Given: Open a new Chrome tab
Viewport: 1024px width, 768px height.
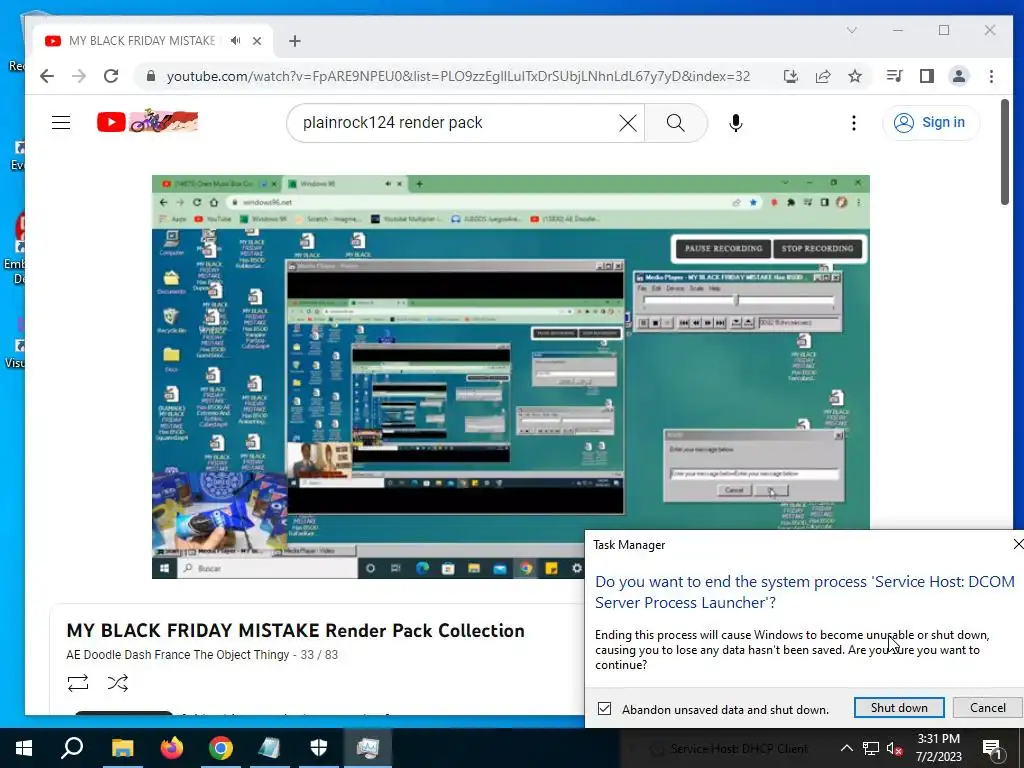Looking at the screenshot, I should (295, 41).
